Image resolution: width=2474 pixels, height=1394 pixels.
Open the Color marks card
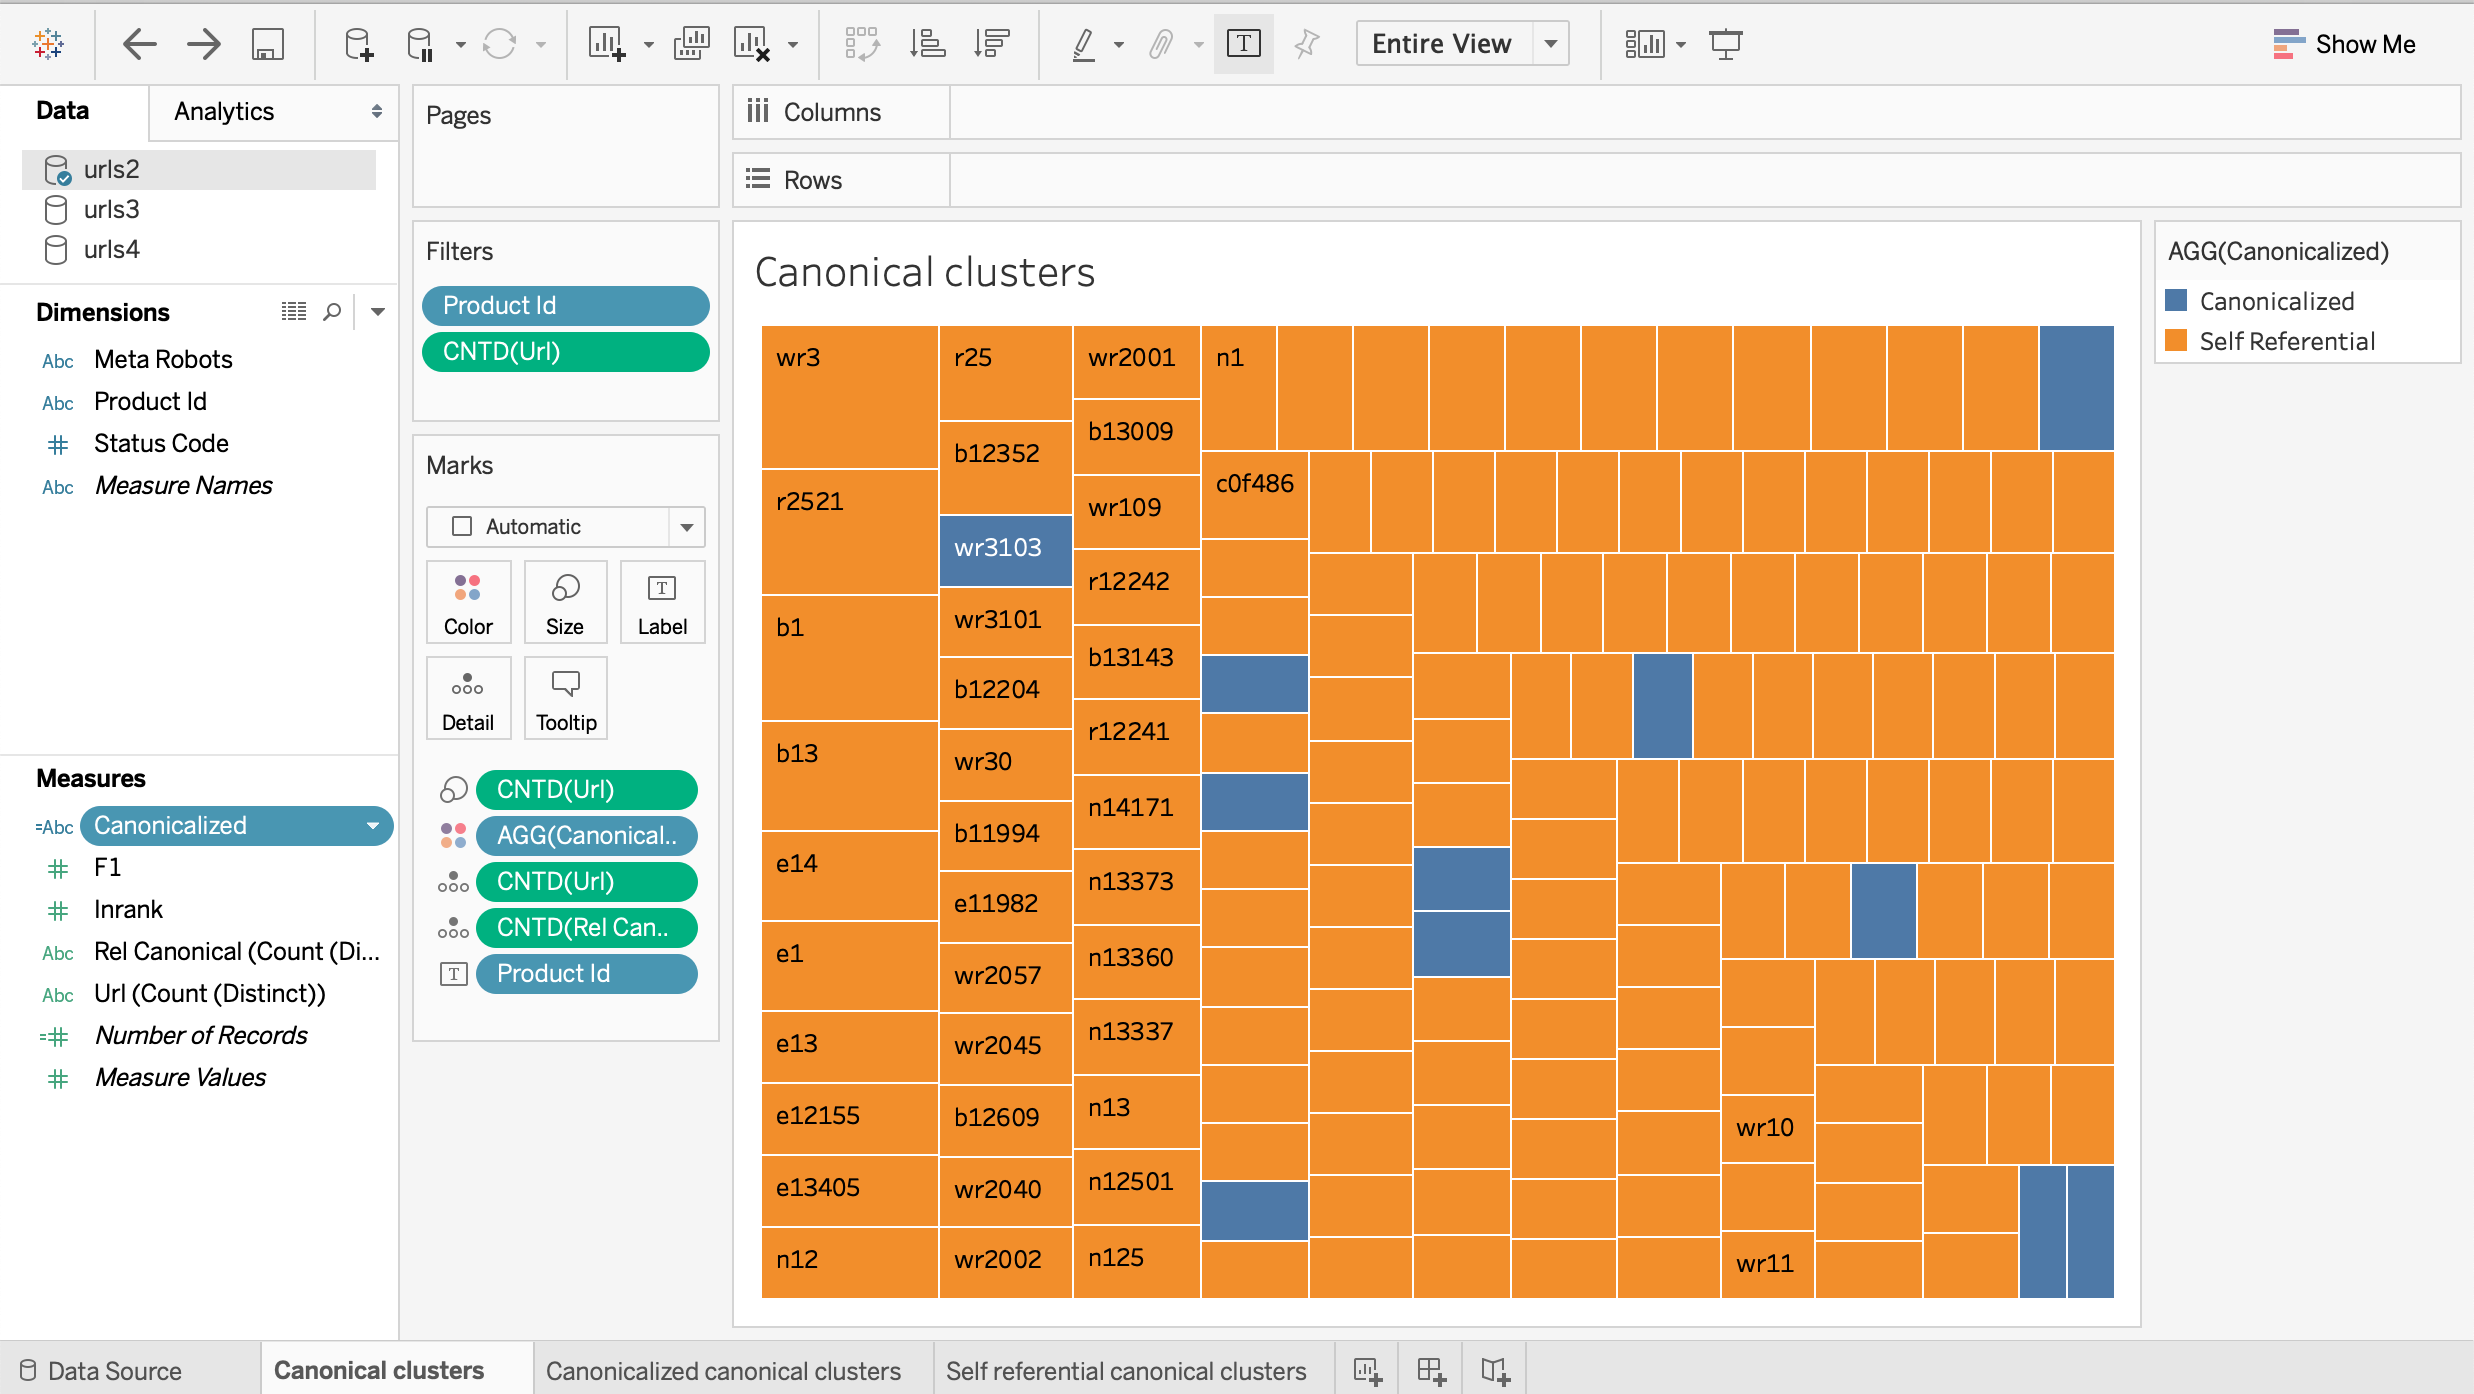pos(468,602)
